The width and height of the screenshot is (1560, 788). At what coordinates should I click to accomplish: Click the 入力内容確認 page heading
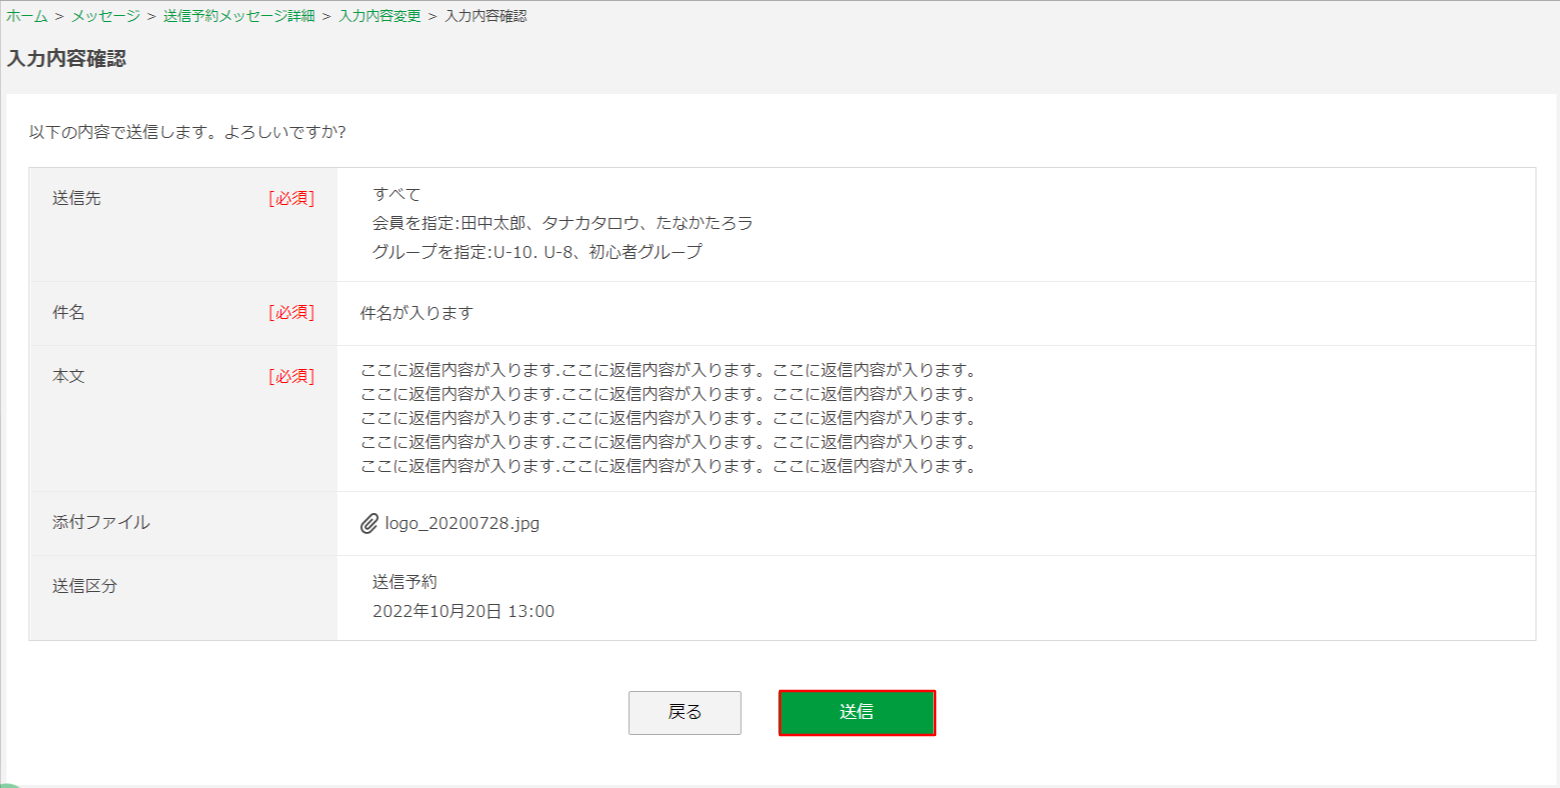(67, 59)
